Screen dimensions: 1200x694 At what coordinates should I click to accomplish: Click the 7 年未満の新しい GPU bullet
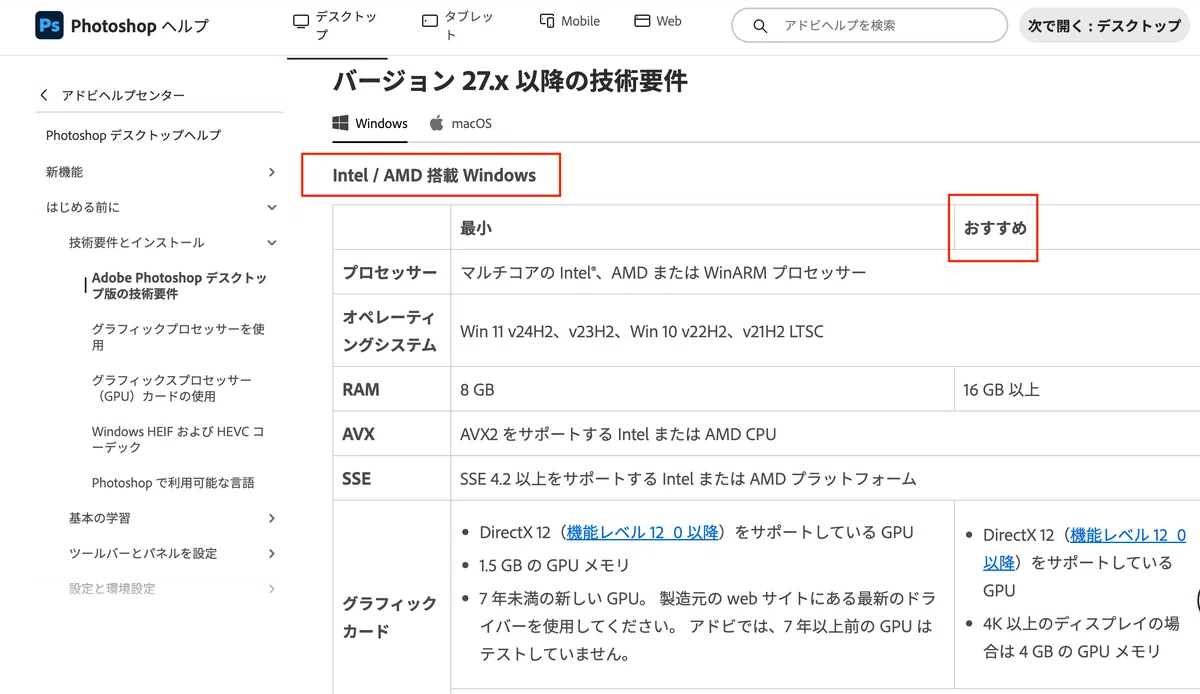pyautogui.click(x=708, y=627)
